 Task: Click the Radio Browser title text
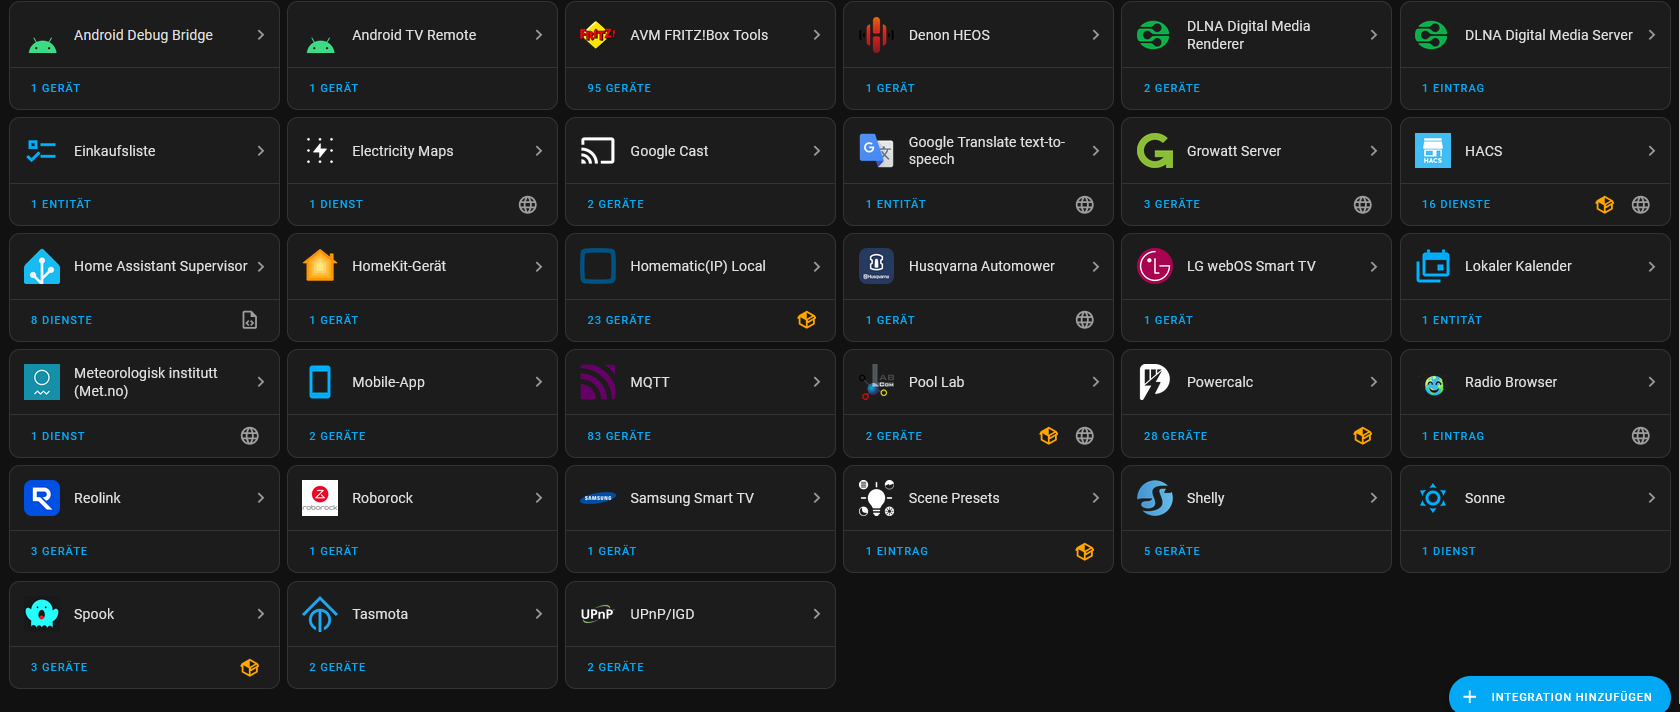1511,382
